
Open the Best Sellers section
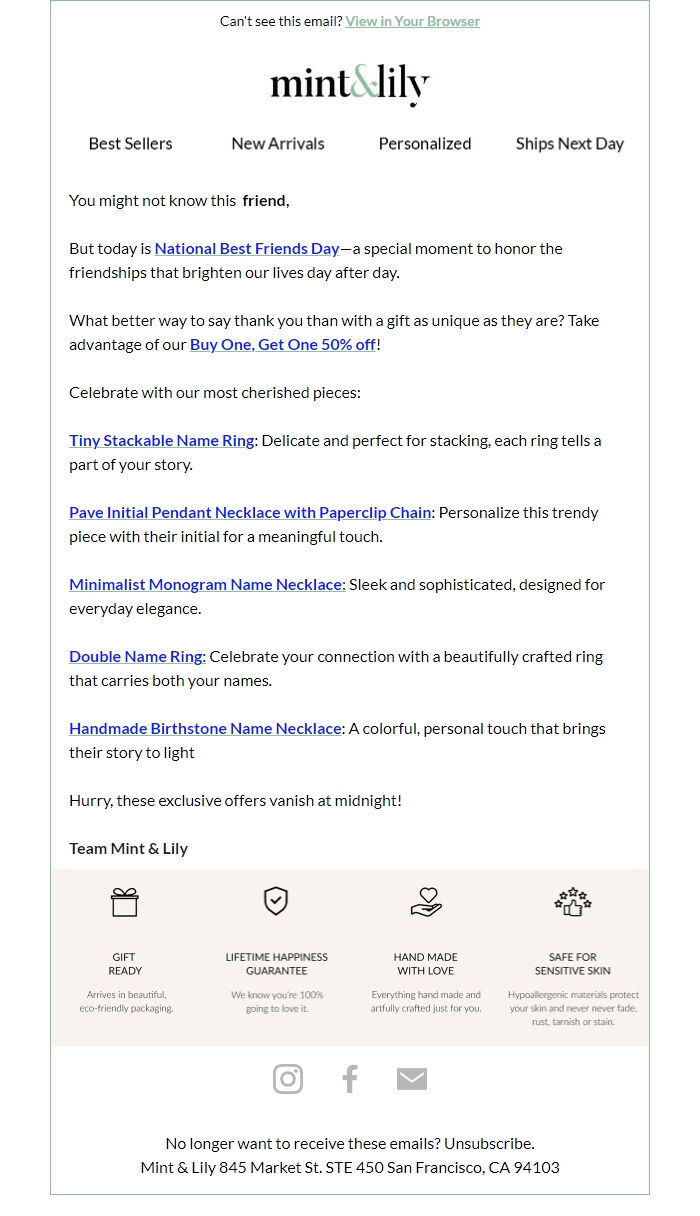[x=130, y=143]
